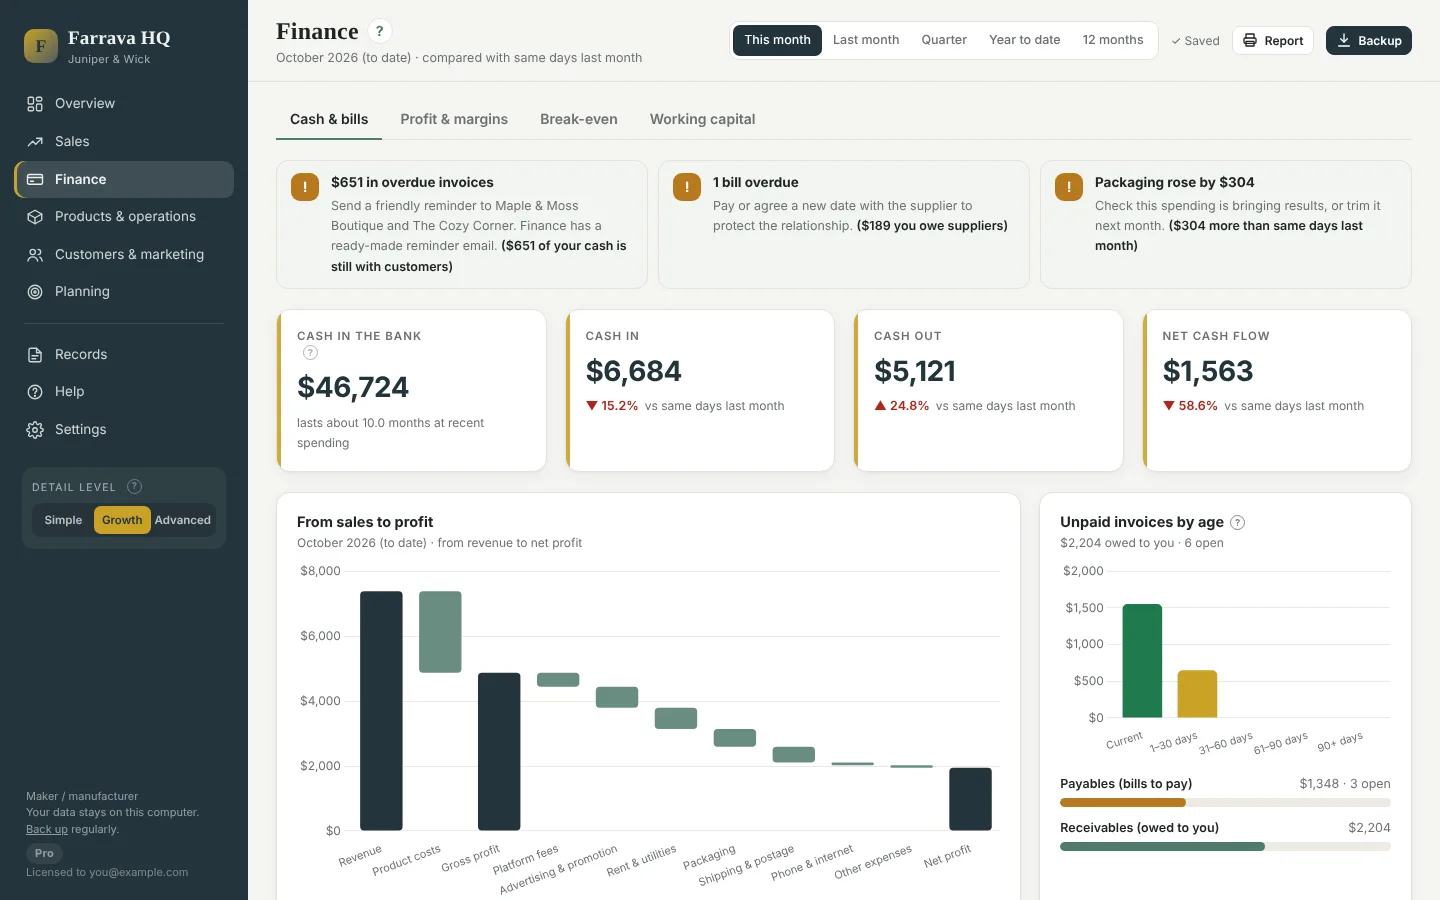
Task: Click the Finance card icon in sidebar
Action: tap(35, 180)
